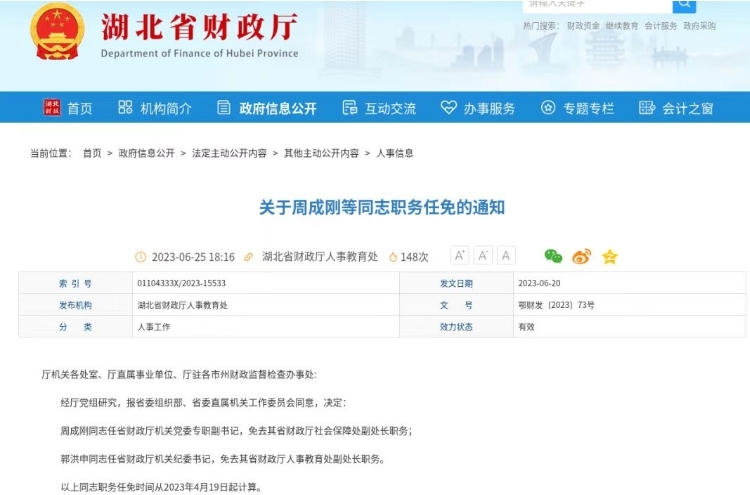
Task: Click the line starting 以上同志职务任免时间
Action: (161, 487)
